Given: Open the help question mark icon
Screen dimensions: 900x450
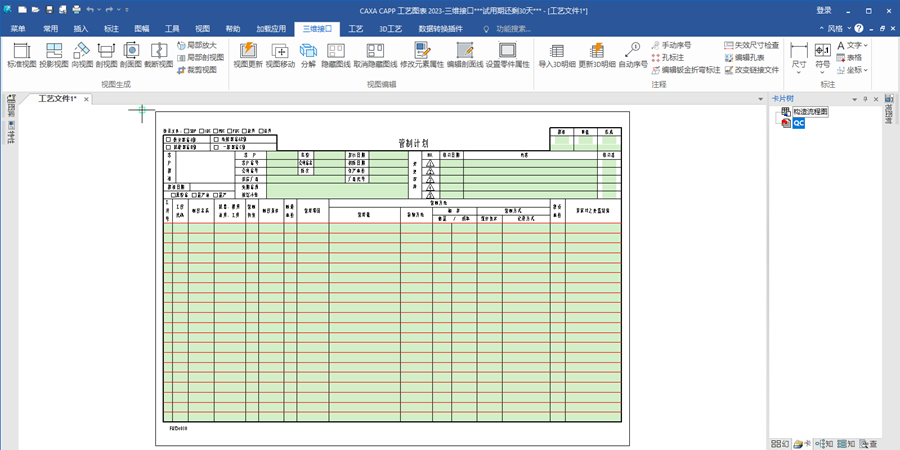Looking at the screenshot, I should 859,28.
